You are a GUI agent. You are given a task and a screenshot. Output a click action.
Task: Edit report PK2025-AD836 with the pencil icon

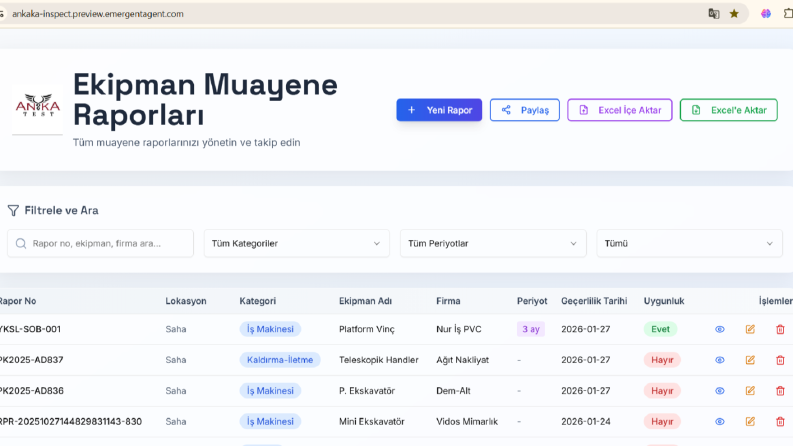point(750,391)
